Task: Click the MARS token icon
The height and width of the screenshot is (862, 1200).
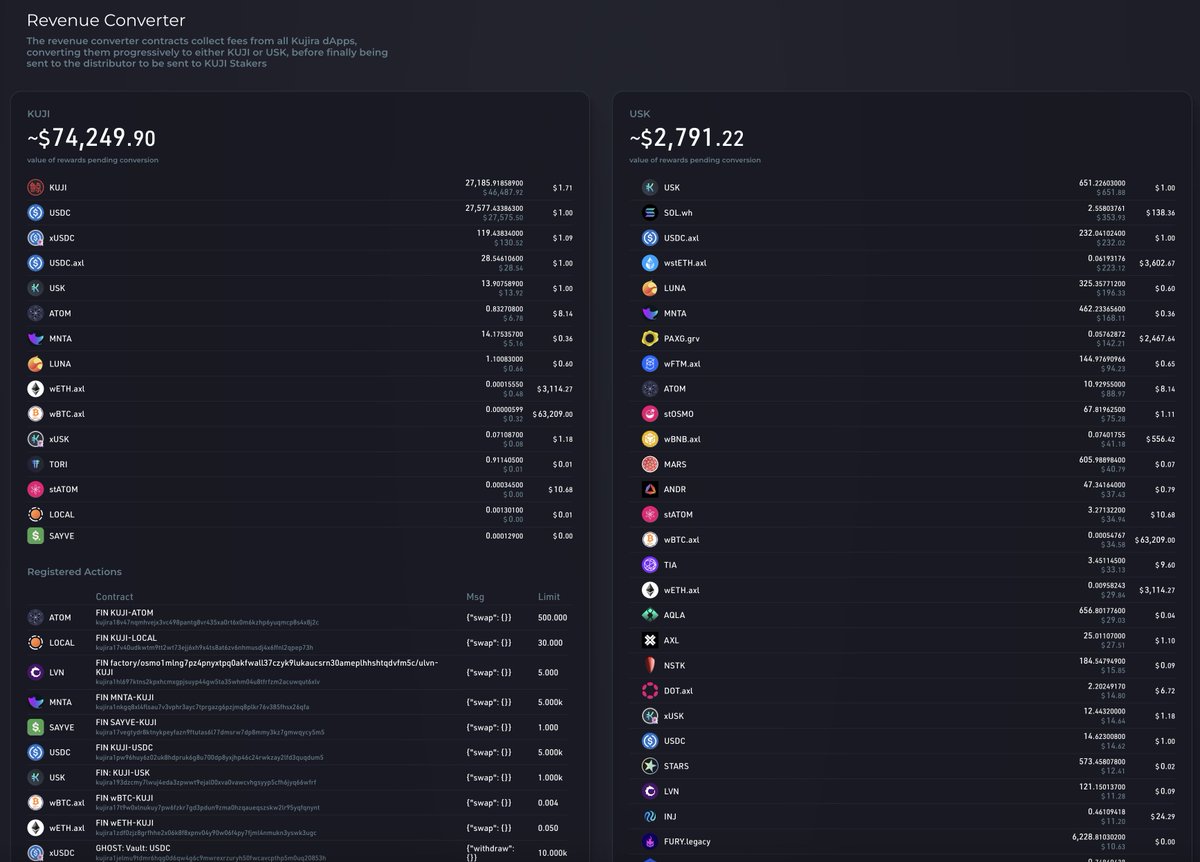Action: 649,464
